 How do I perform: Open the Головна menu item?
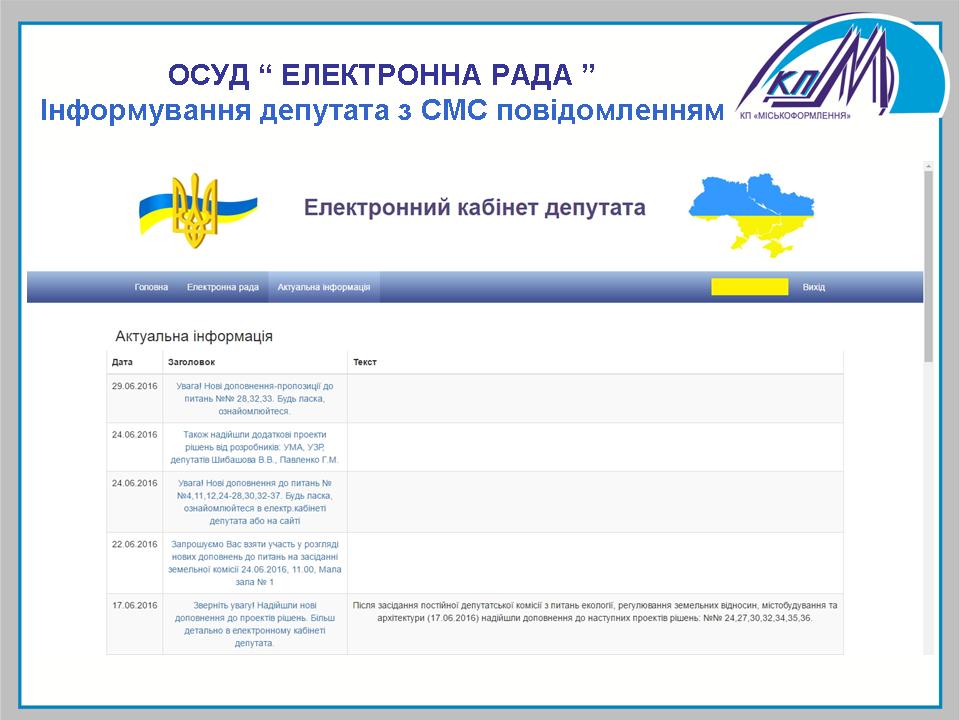pyautogui.click(x=151, y=287)
